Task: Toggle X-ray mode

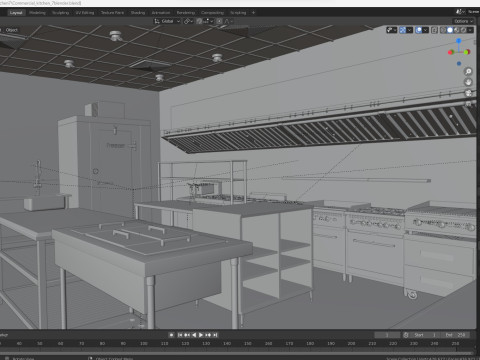Action: point(434,30)
